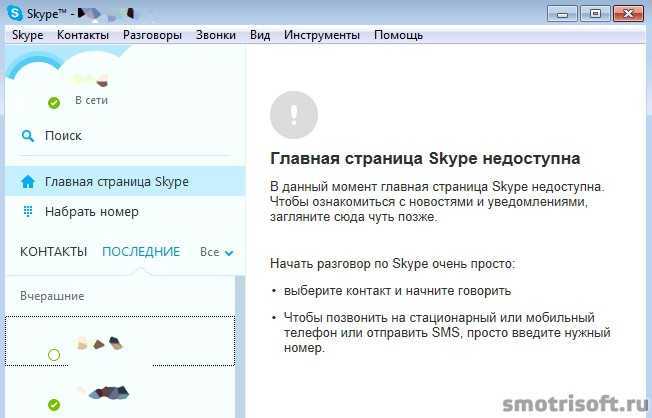Click the hollow away status circle icon
652x418 pixels.
54,355
